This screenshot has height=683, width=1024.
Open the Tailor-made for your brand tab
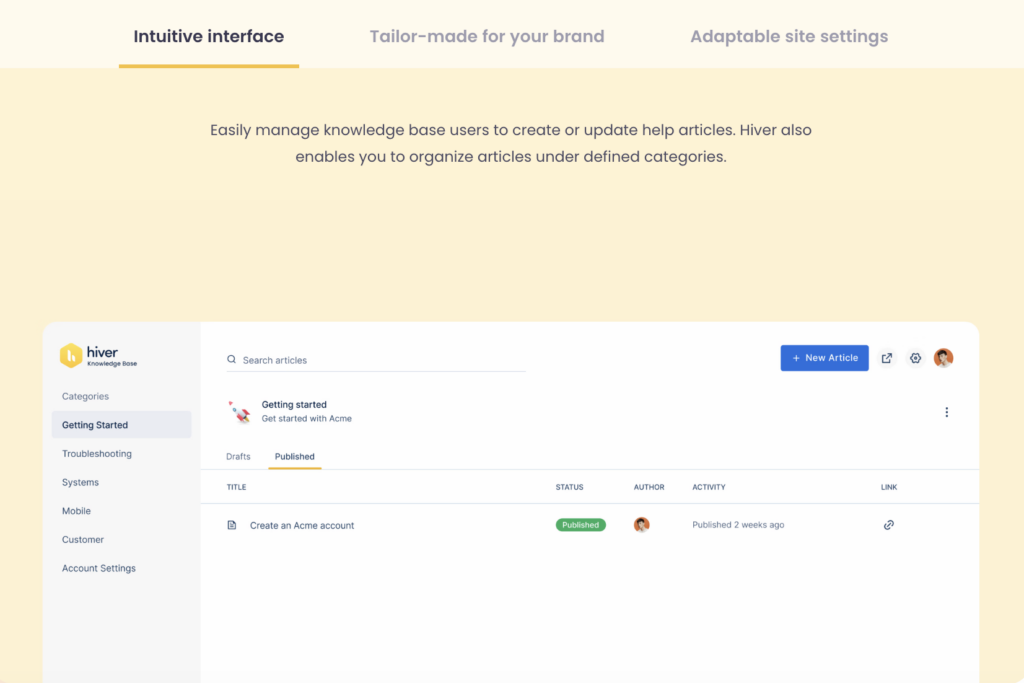(487, 37)
